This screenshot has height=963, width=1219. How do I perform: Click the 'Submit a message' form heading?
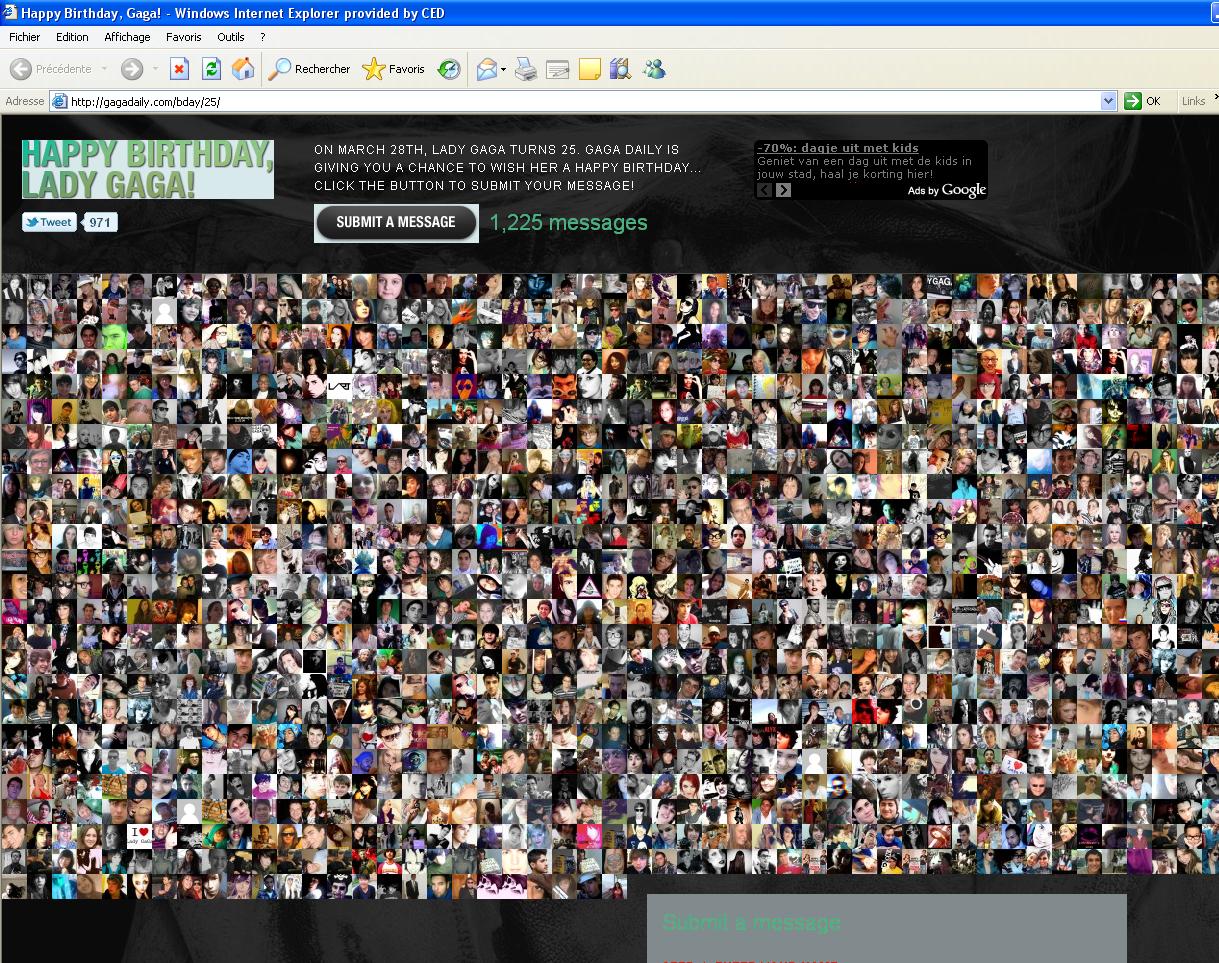click(x=751, y=922)
